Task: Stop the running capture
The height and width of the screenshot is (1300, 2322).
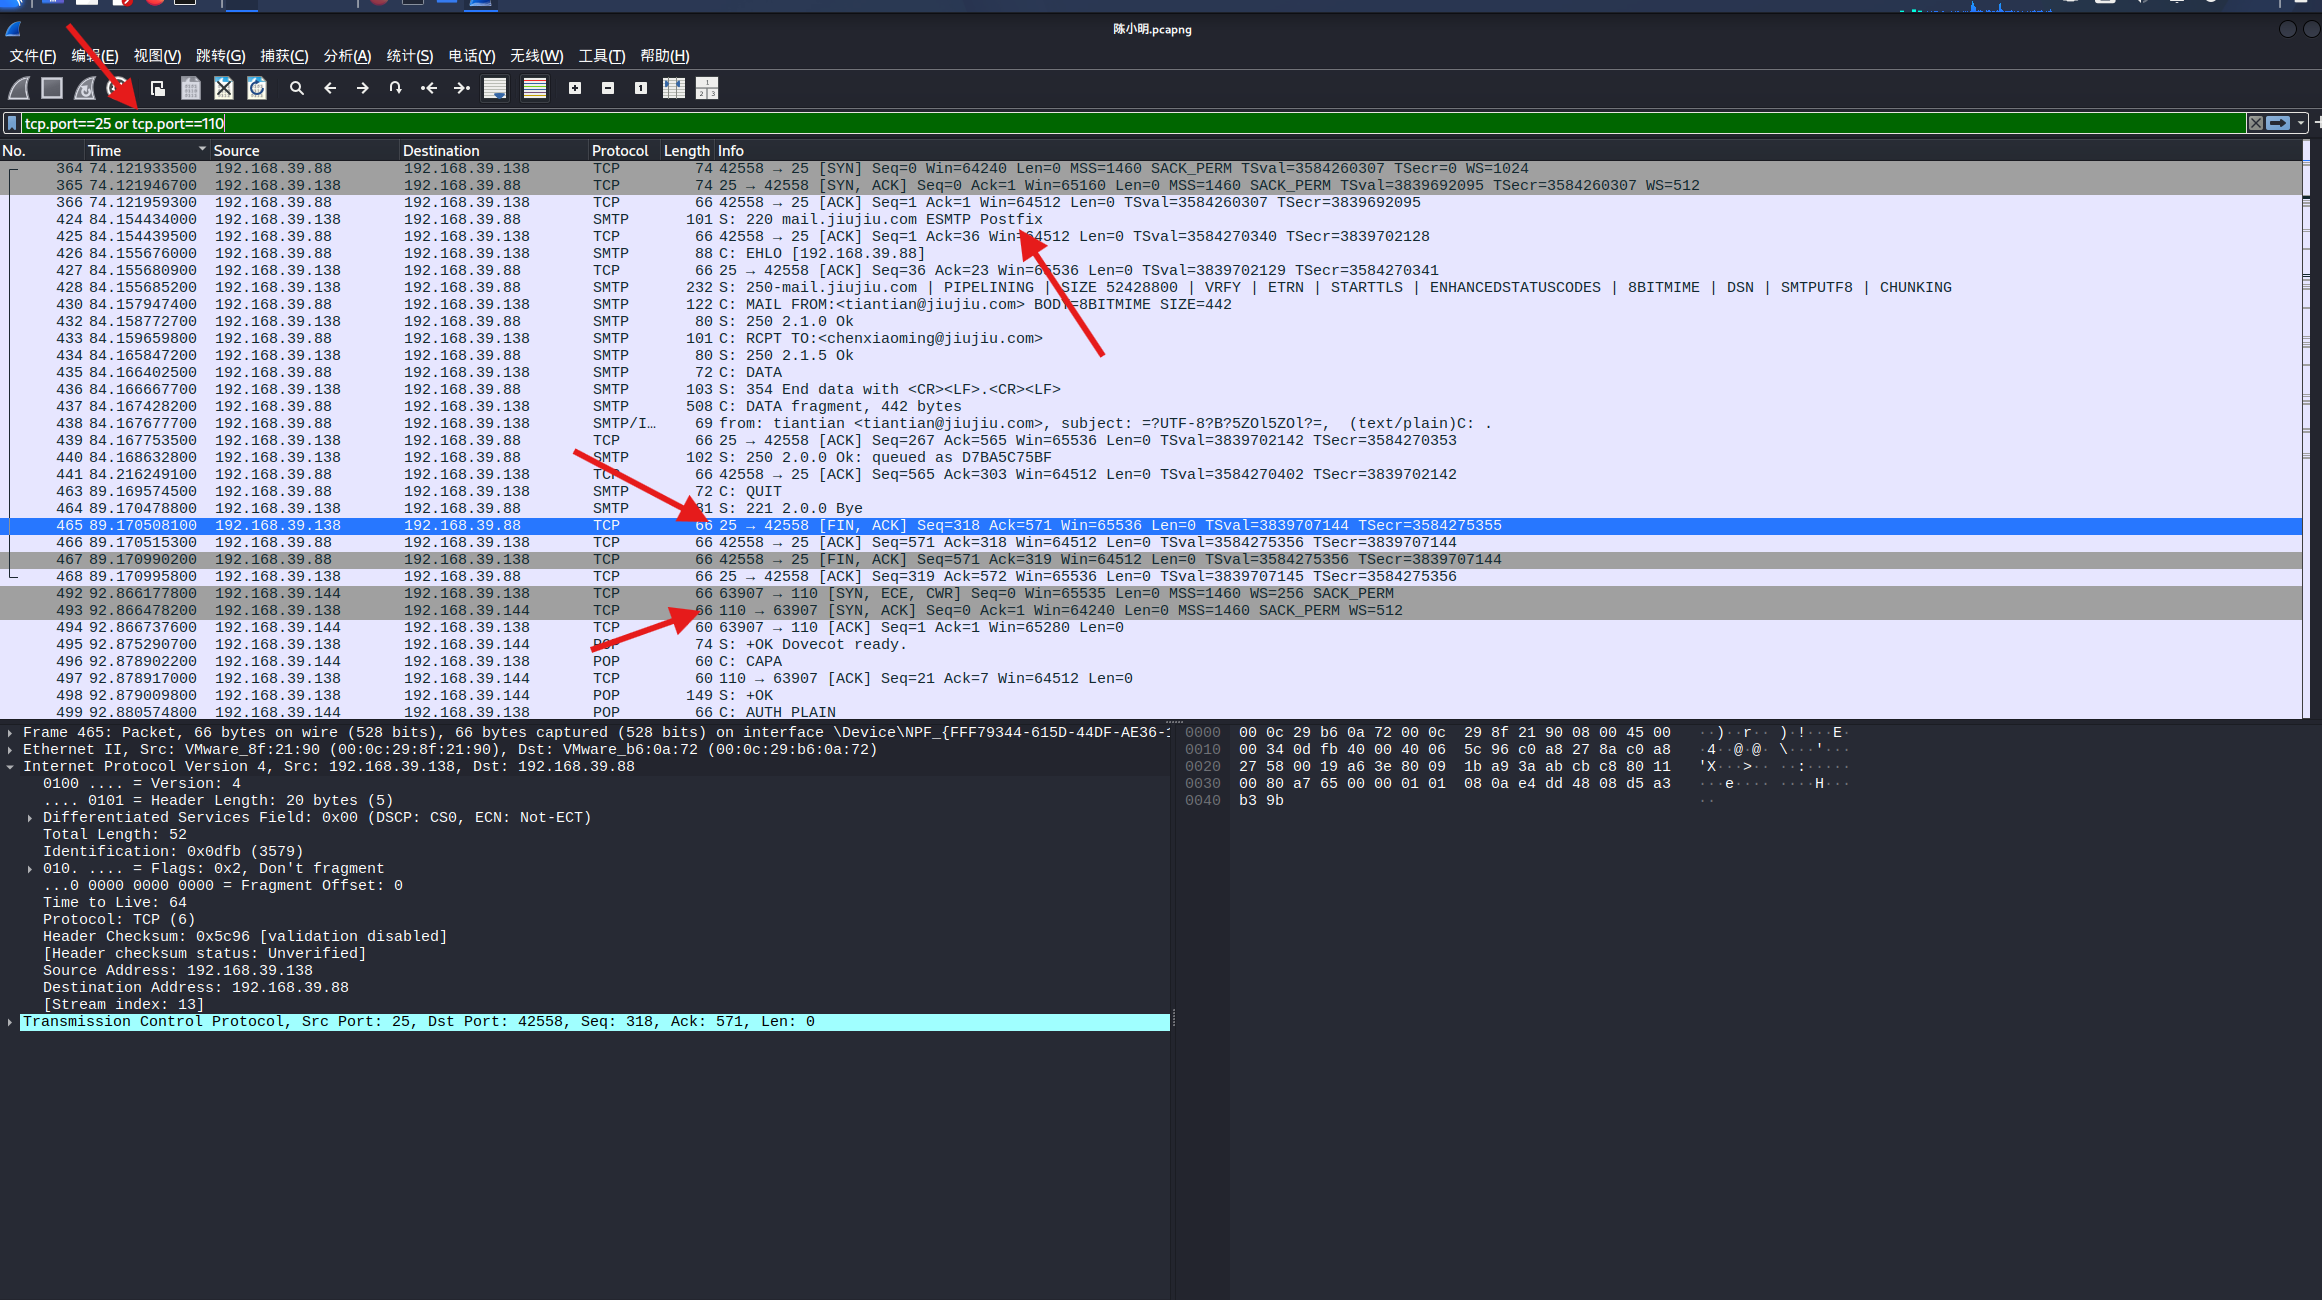Action: click(x=52, y=89)
